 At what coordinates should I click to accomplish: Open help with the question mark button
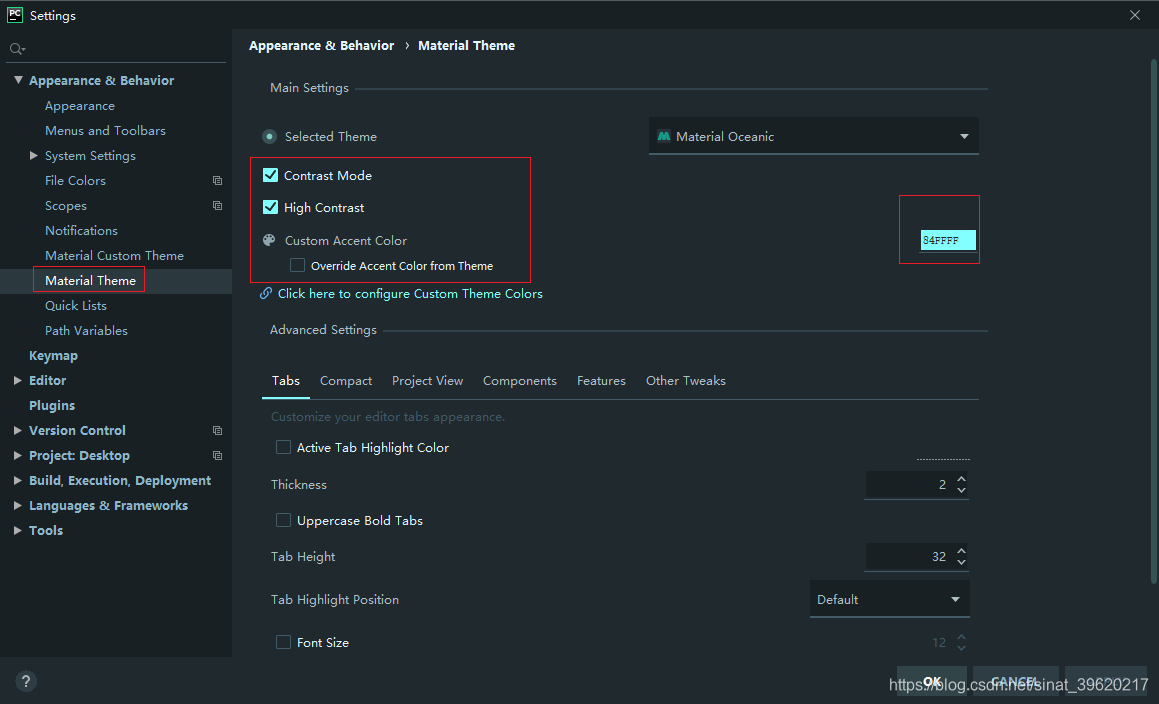click(25, 681)
